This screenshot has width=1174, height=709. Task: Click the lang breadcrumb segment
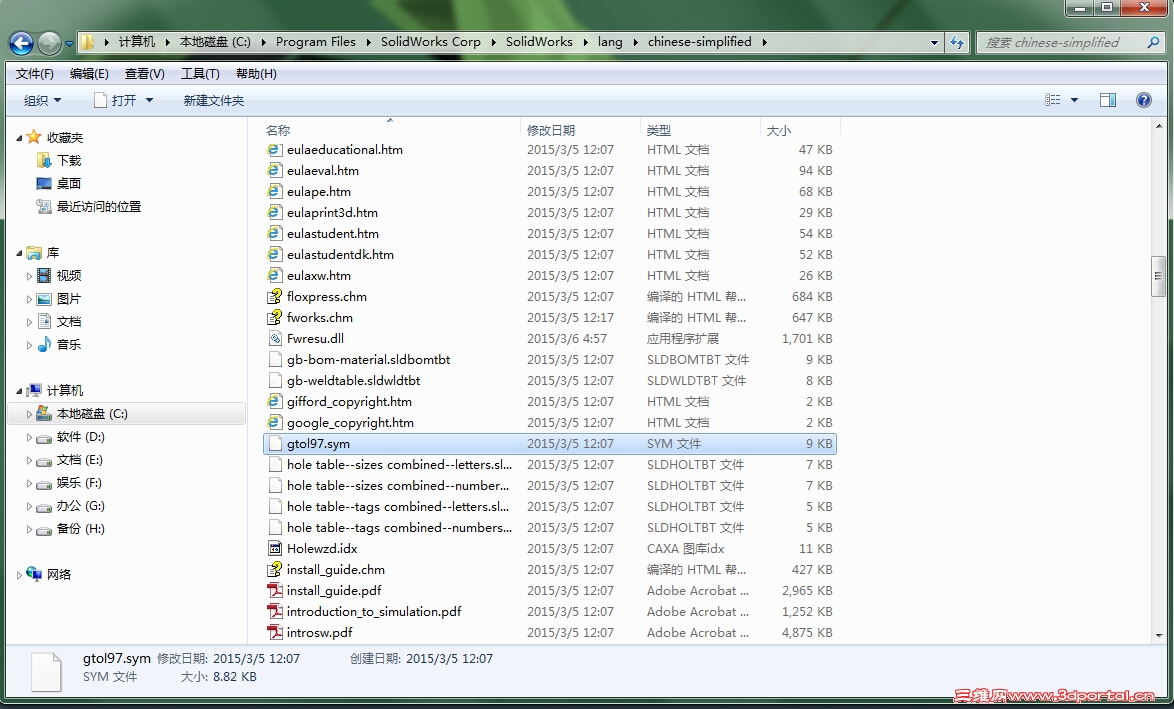pyautogui.click(x=609, y=42)
